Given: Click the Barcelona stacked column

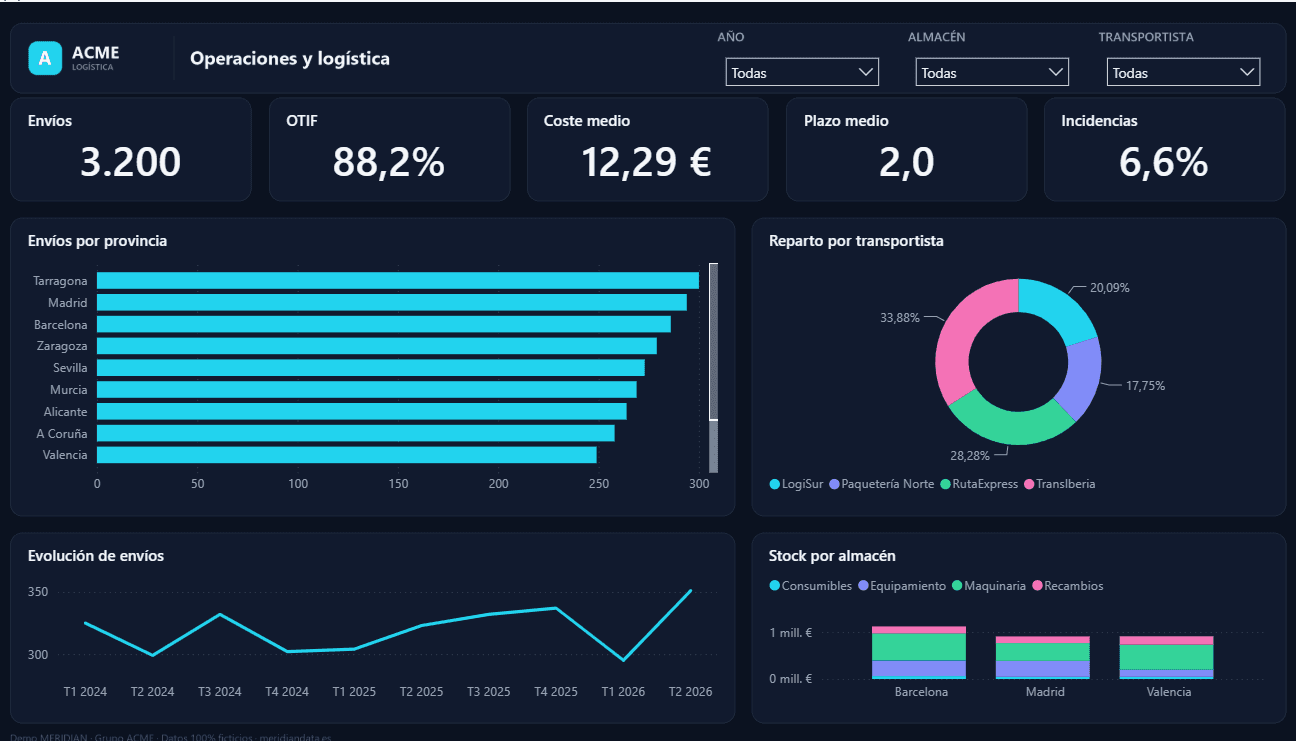Looking at the screenshot, I should click(918, 653).
